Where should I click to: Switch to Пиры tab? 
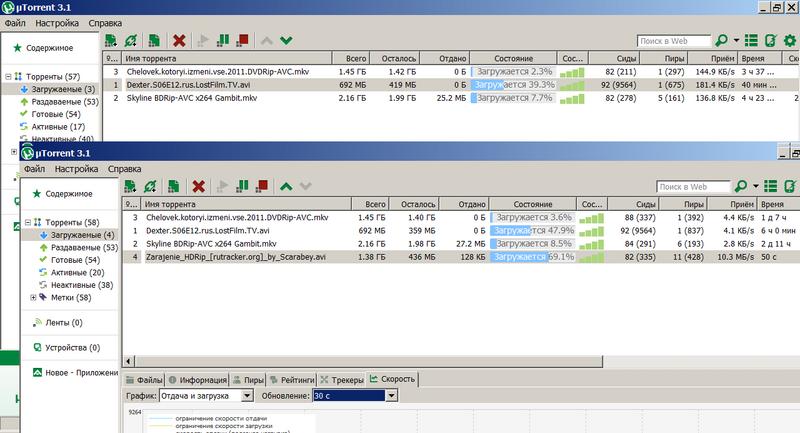pos(248,380)
